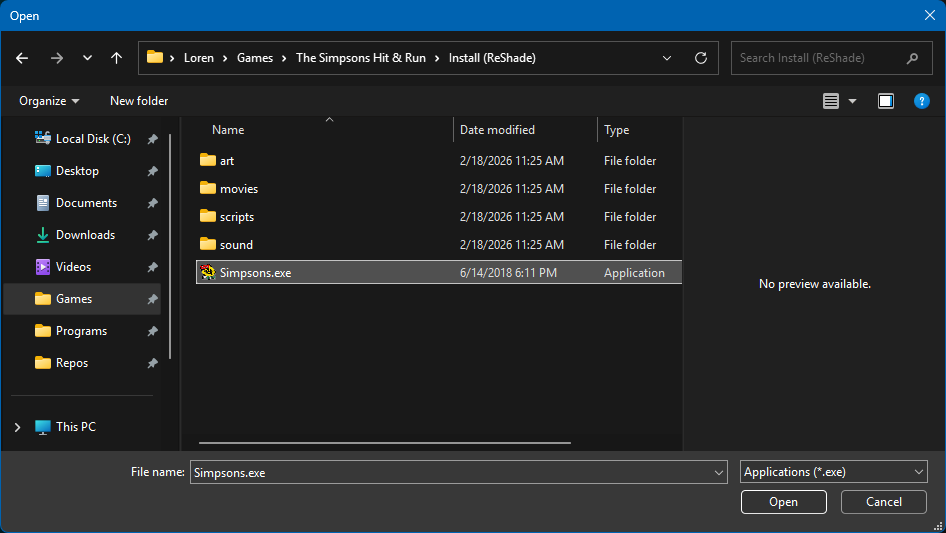Open Videos in the sidebar
The width and height of the screenshot is (946, 533).
coord(83,267)
